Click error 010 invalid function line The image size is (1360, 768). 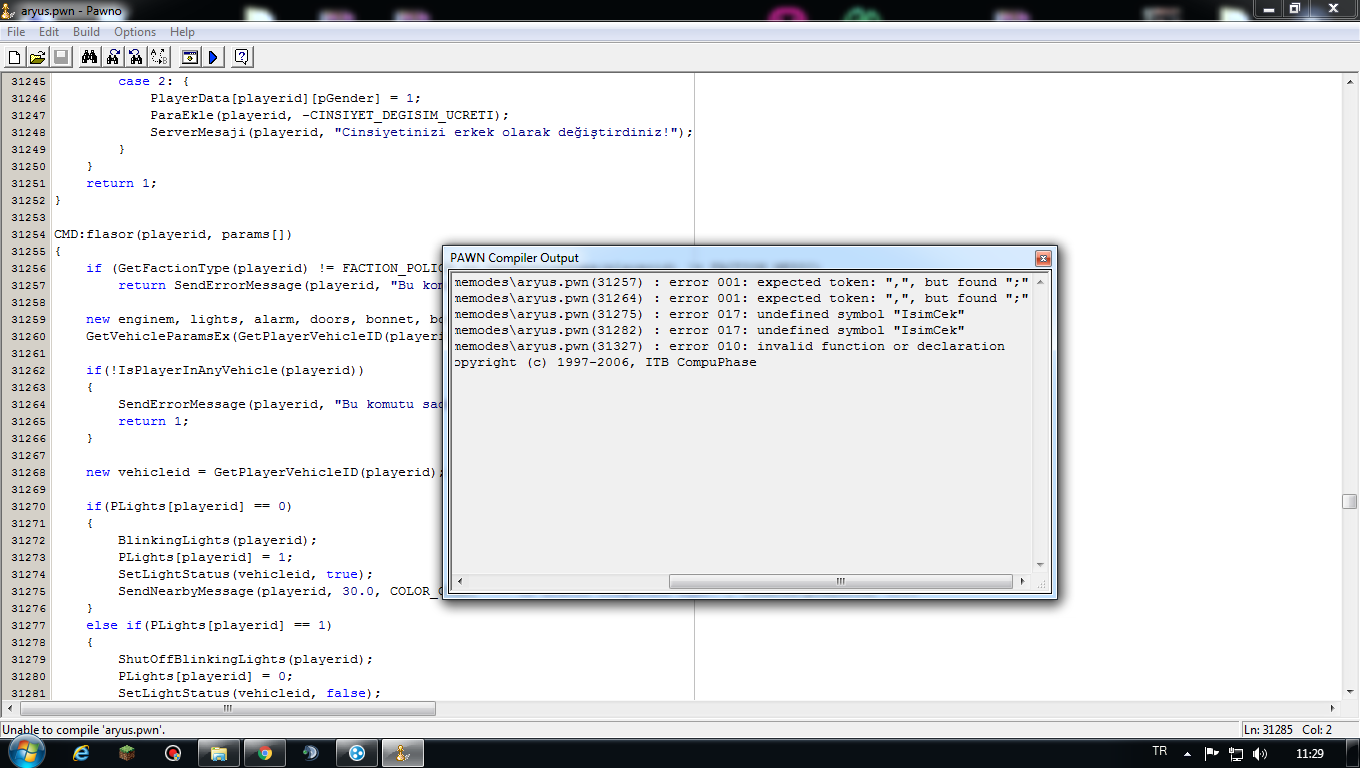click(x=729, y=346)
